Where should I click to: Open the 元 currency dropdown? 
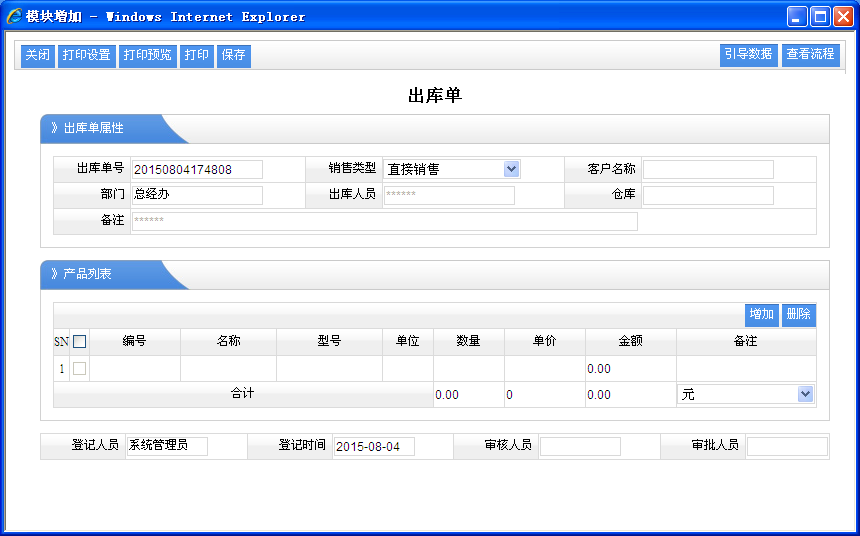(x=805, y=395)
